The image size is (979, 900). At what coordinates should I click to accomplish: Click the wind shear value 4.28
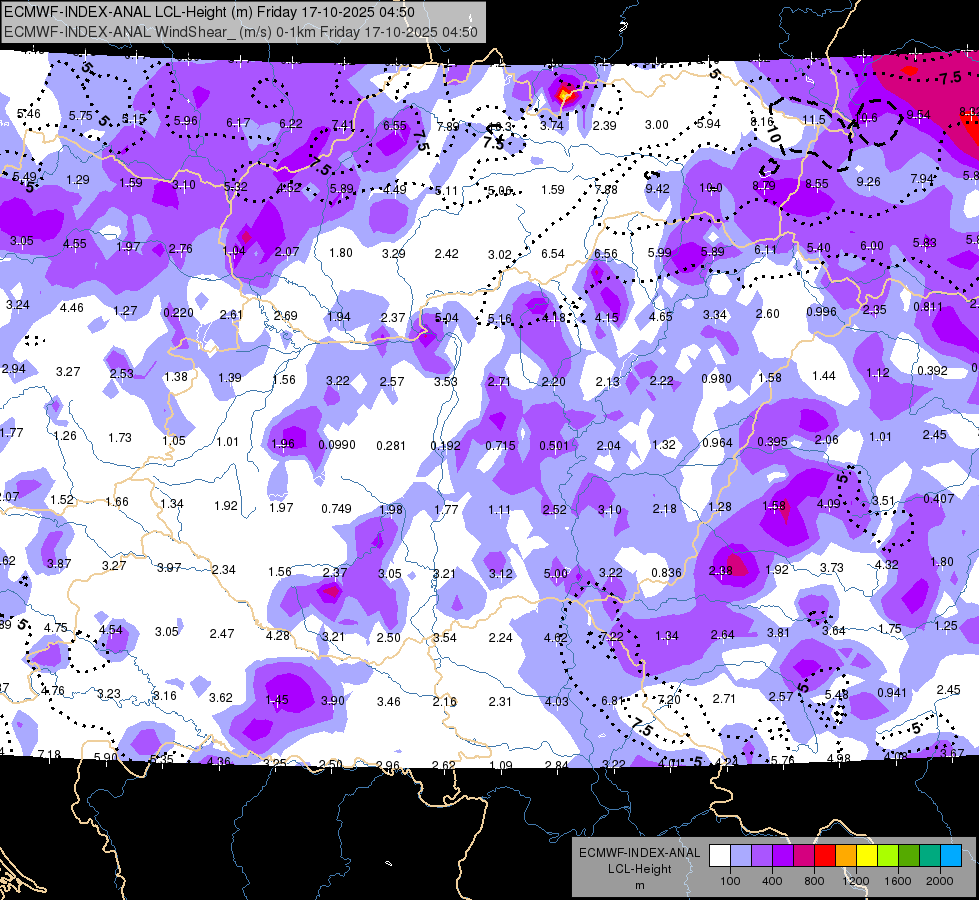[x=277, y=635]
